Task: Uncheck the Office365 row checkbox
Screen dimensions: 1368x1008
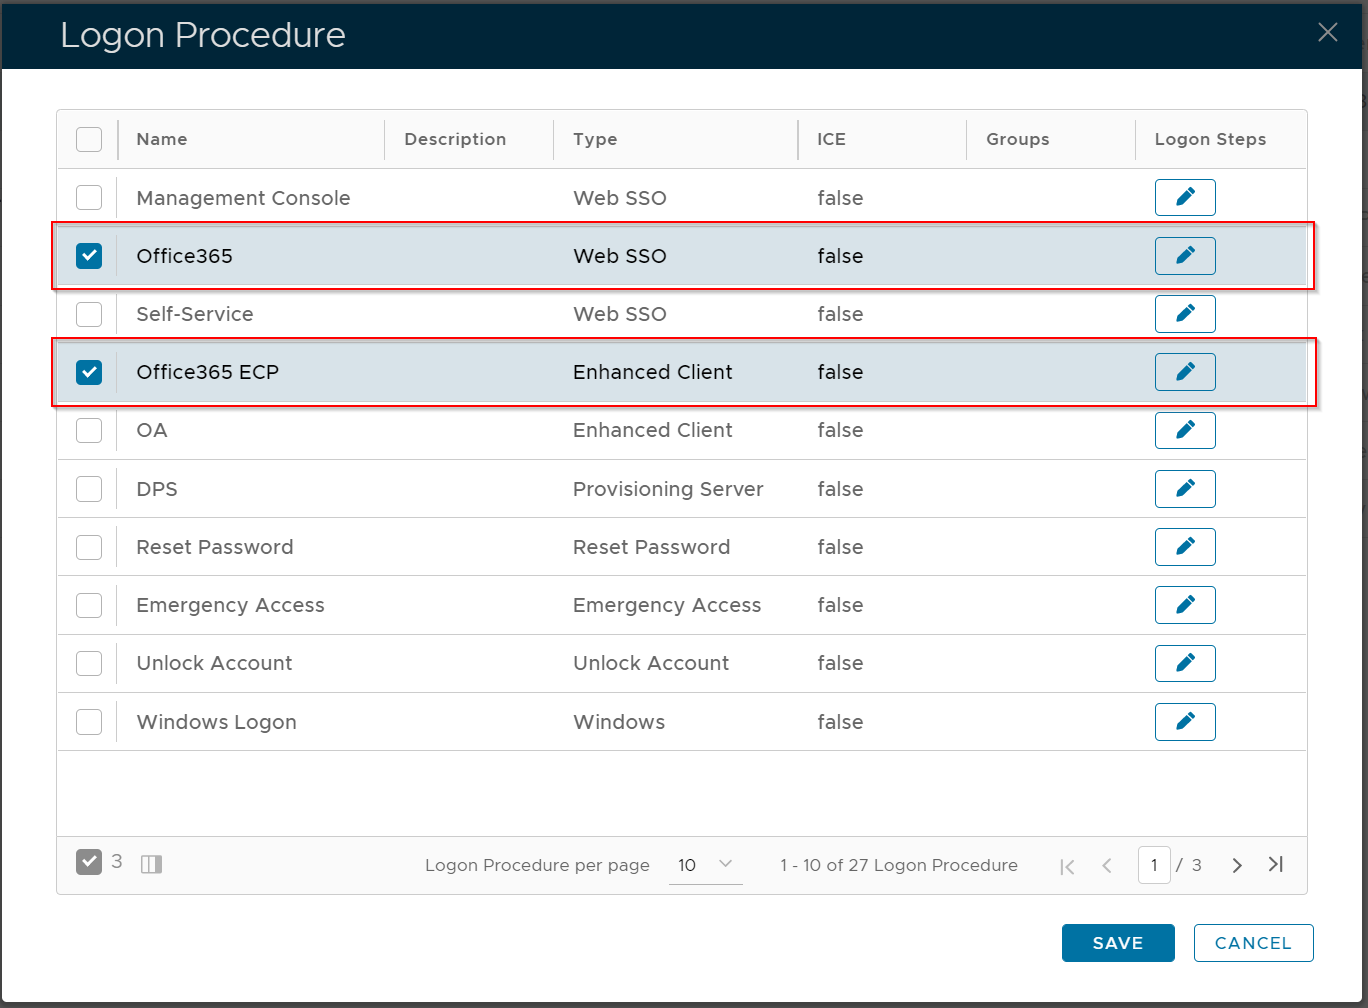Action: coord(89,256)
